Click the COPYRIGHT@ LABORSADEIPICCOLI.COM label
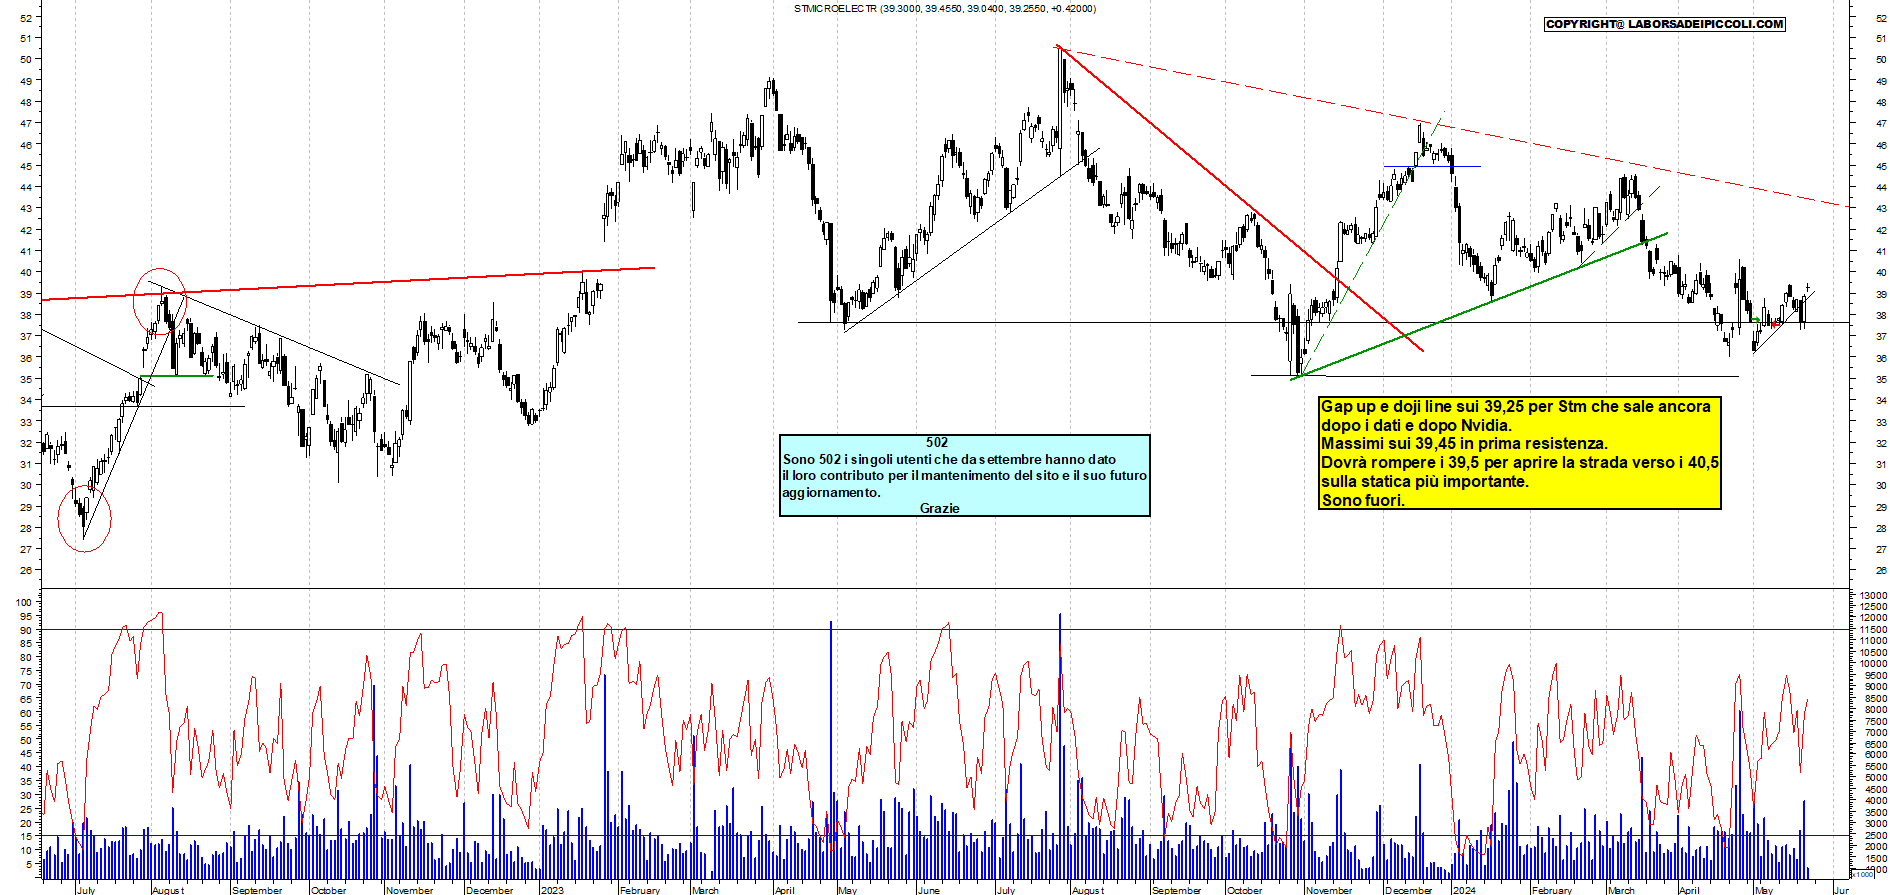The image size is (1890, 895). 1665,24
